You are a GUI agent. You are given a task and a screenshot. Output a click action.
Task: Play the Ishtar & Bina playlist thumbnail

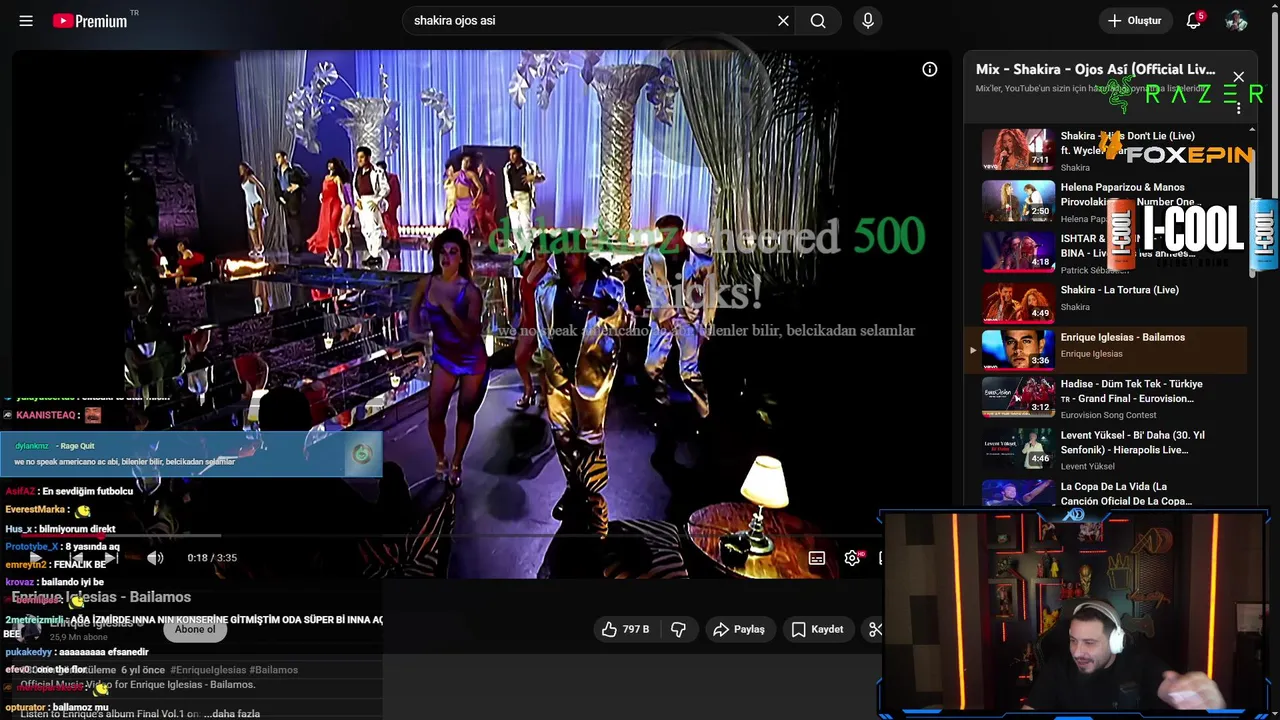click(x=1018, y=251)
